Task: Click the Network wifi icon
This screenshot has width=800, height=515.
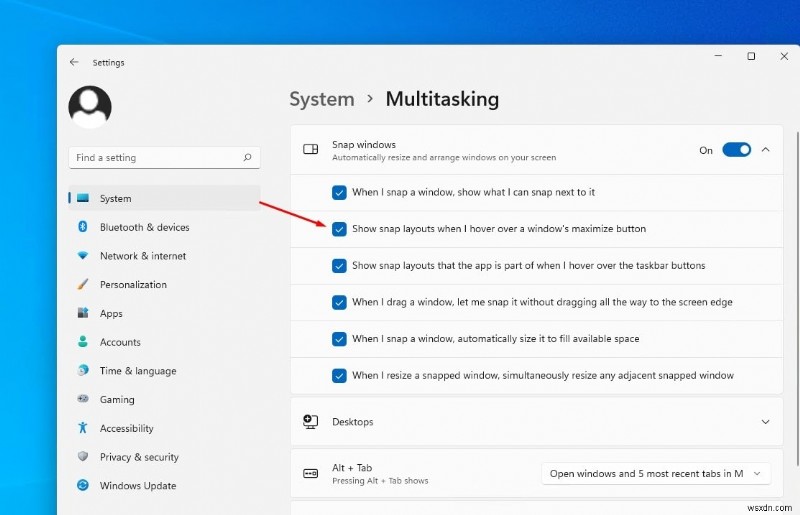Action: click(83, 256)
